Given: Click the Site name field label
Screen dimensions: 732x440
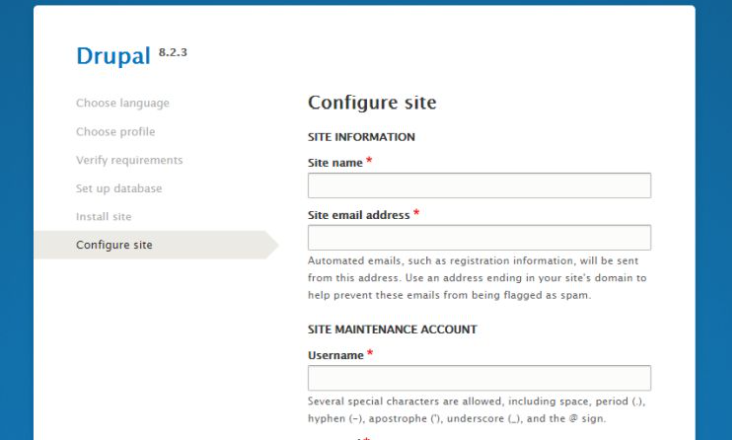Looking at the screenshot, I should pyautogui.click(x=335, y=163).
